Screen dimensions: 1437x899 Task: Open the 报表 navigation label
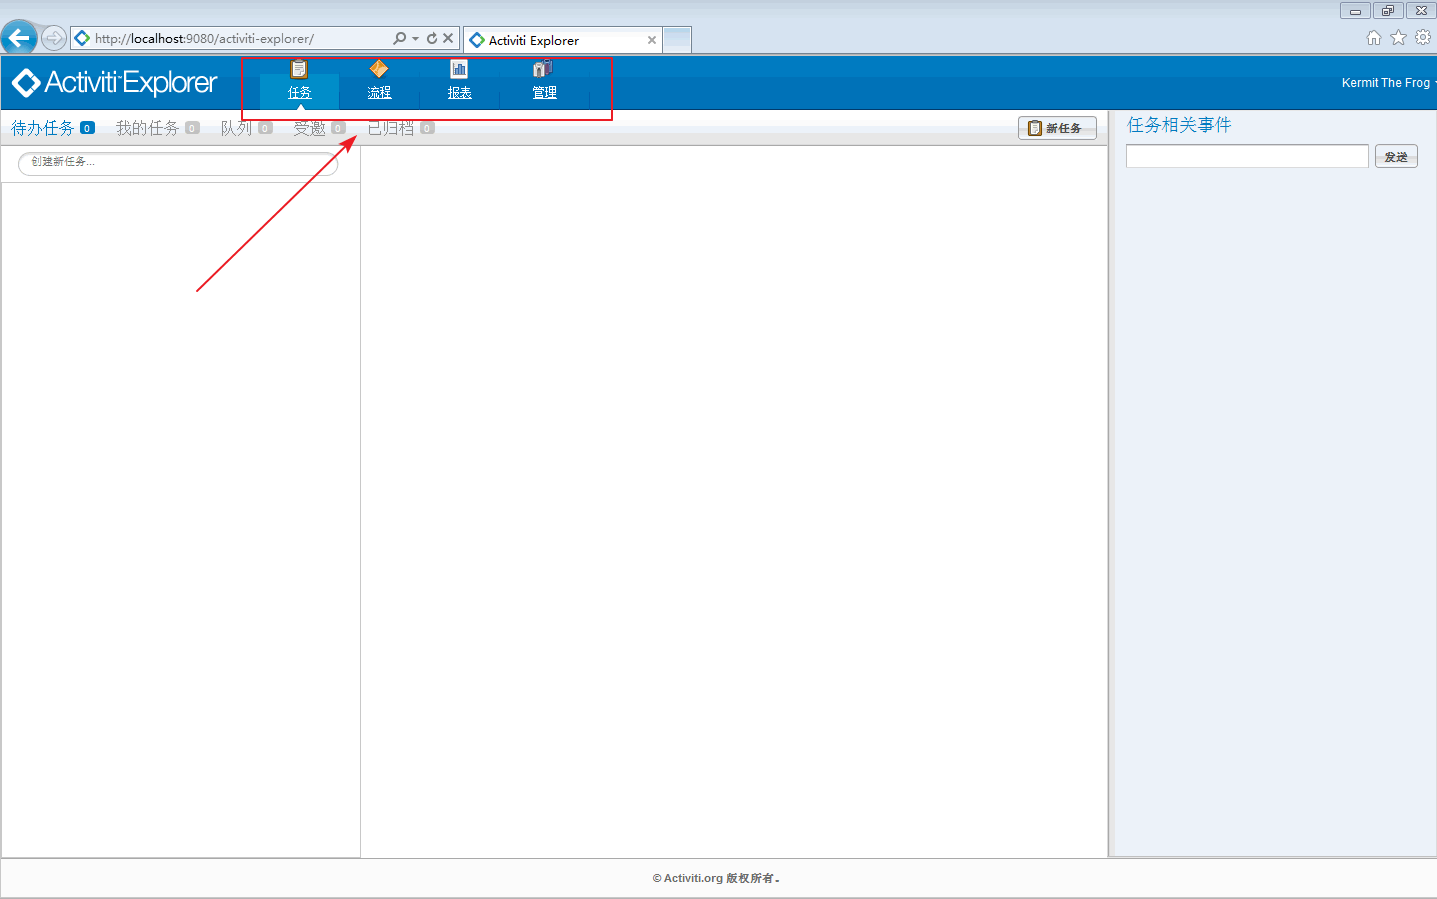(459, 93)
